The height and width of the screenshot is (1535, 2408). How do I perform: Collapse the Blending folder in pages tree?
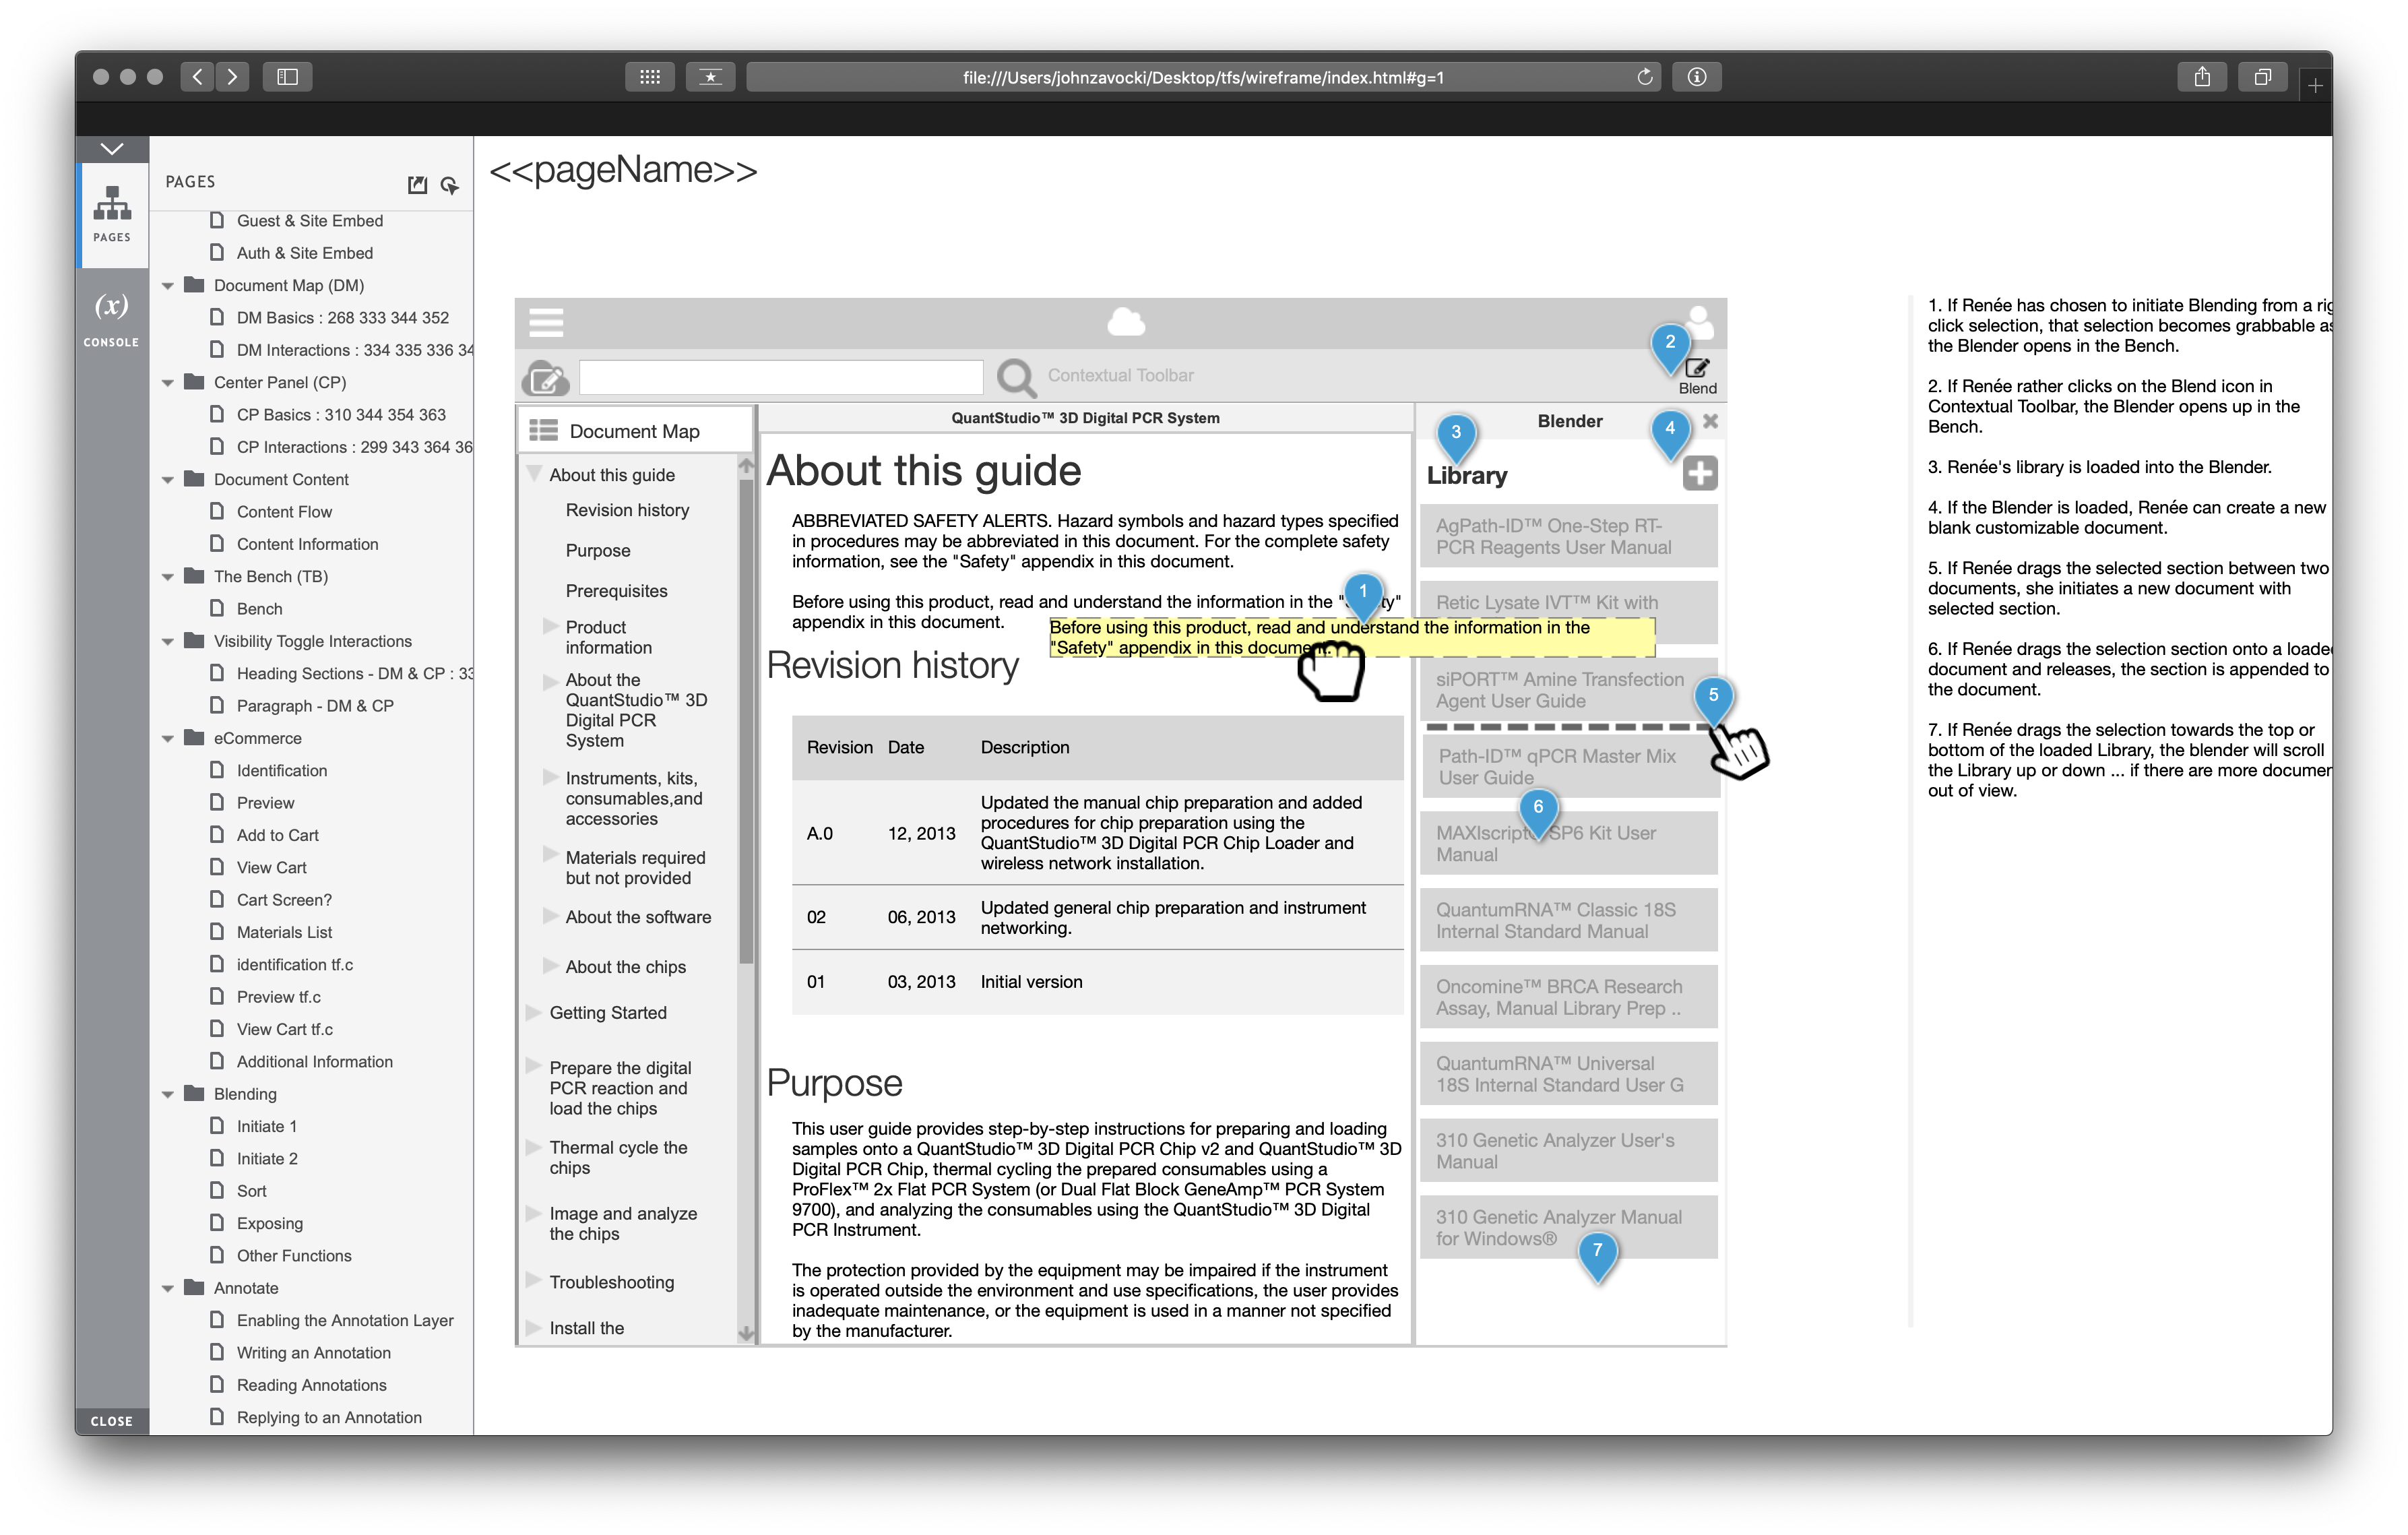(168, 1095)
